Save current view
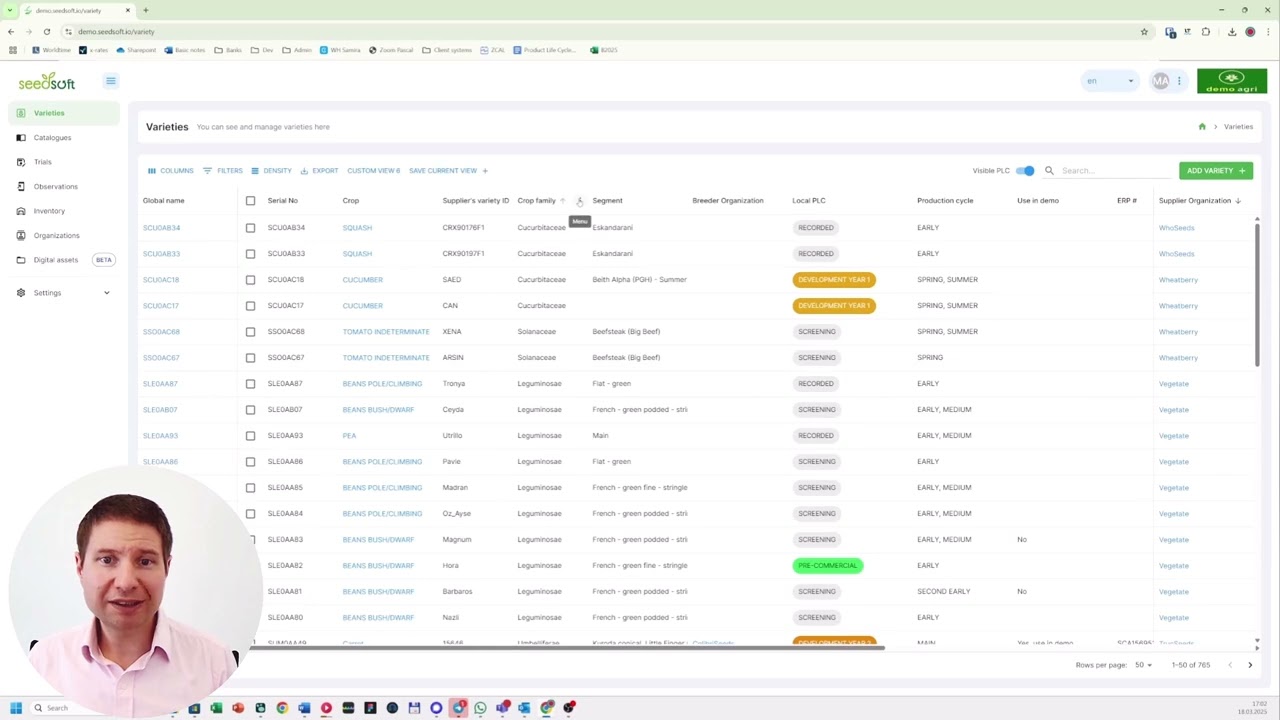This screenshot has height=720, width=1280. pos(443,171)
